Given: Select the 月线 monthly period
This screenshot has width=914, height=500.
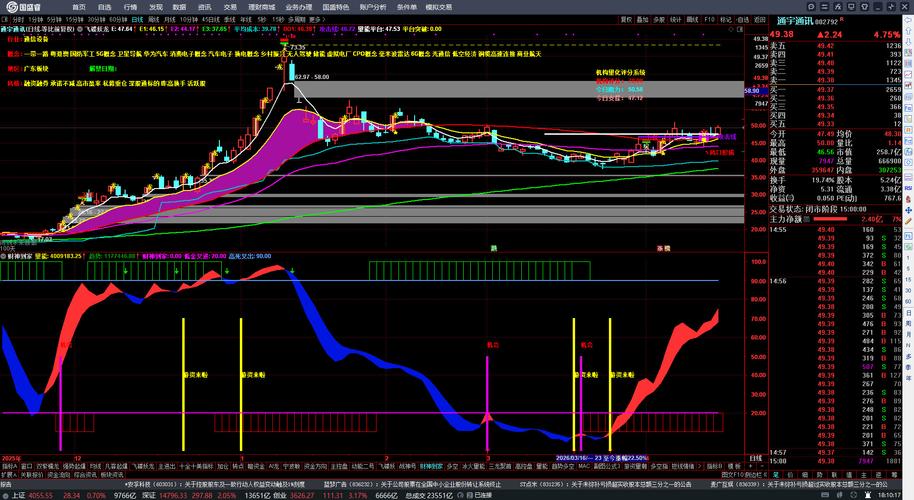Looking at the screenshot, I should [170, 19].
